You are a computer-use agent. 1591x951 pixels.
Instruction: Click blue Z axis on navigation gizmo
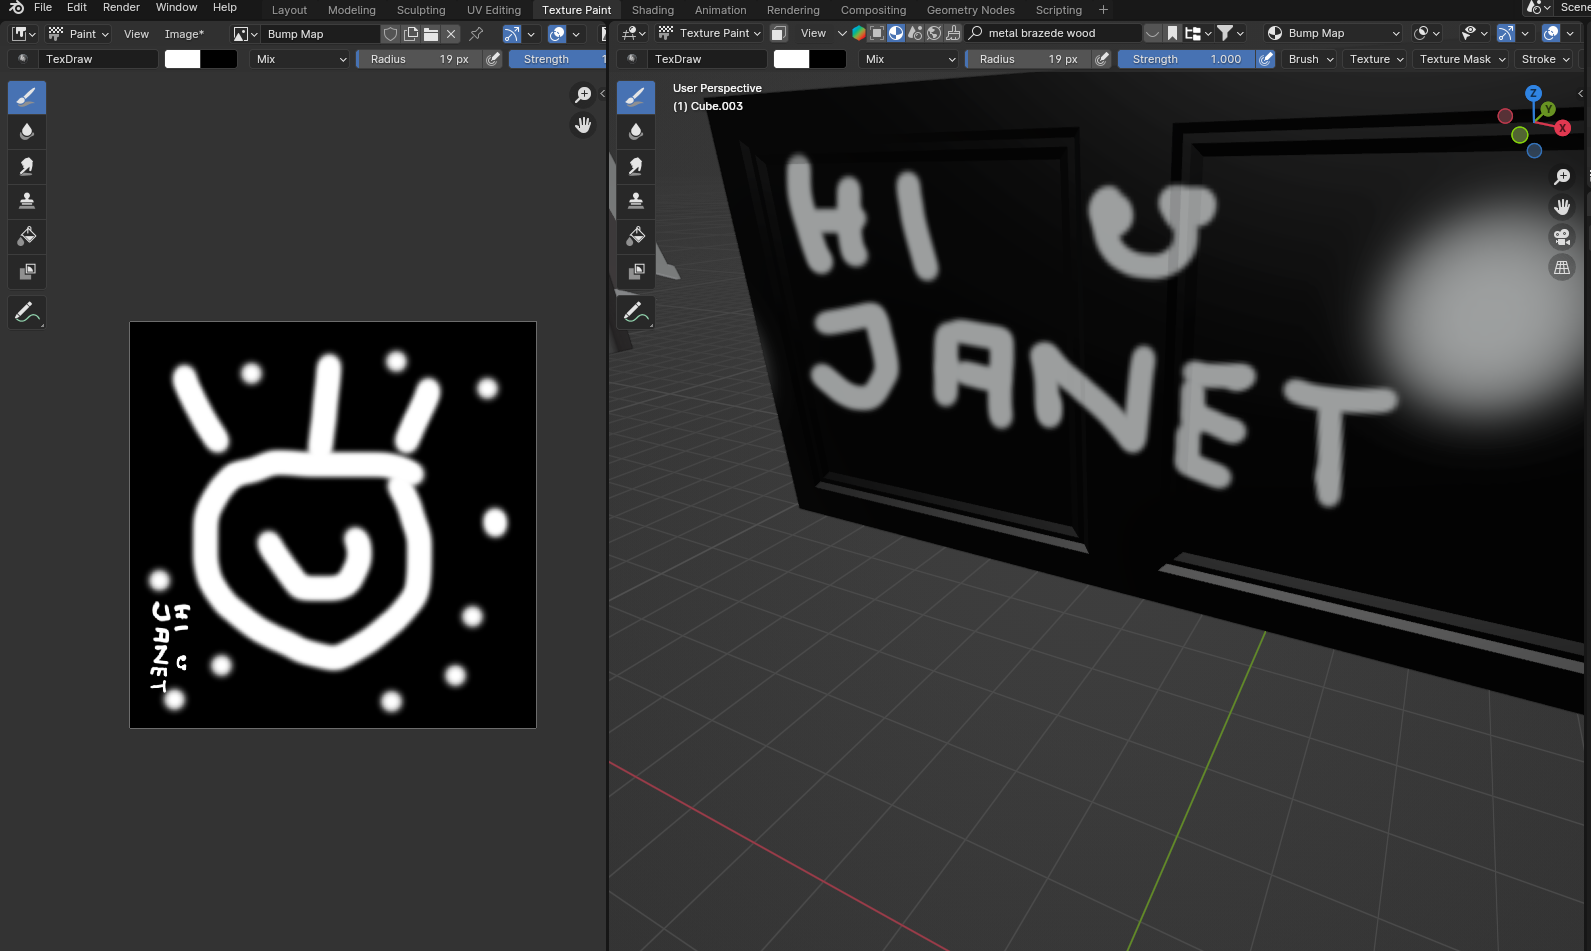click(x=1533, y=93)
